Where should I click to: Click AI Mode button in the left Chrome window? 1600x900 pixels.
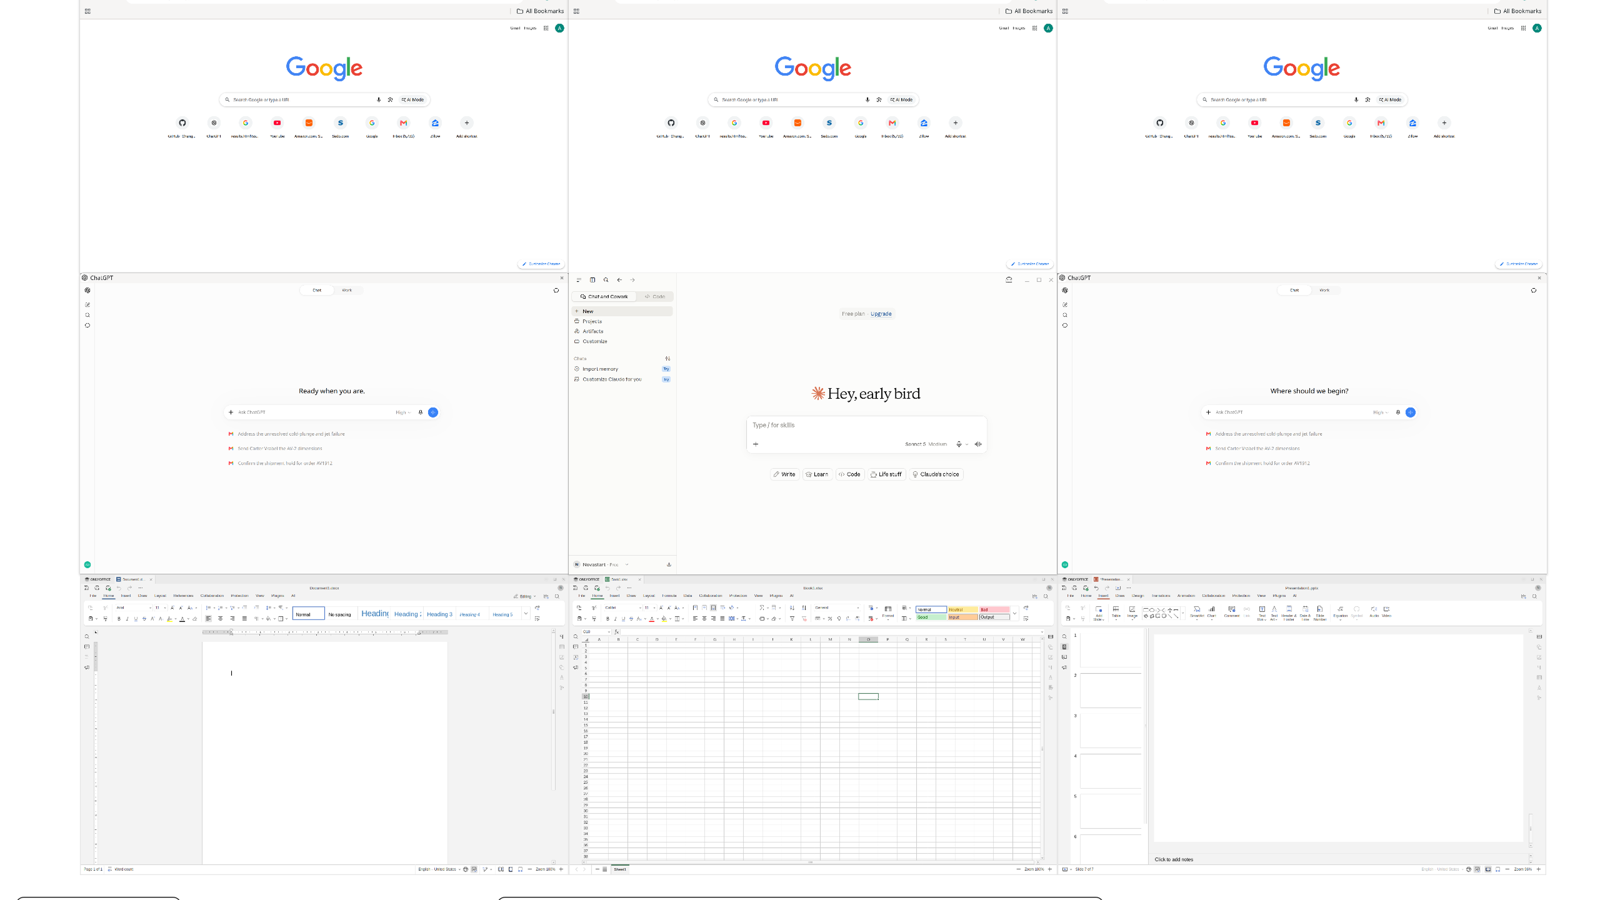[413, 100]
